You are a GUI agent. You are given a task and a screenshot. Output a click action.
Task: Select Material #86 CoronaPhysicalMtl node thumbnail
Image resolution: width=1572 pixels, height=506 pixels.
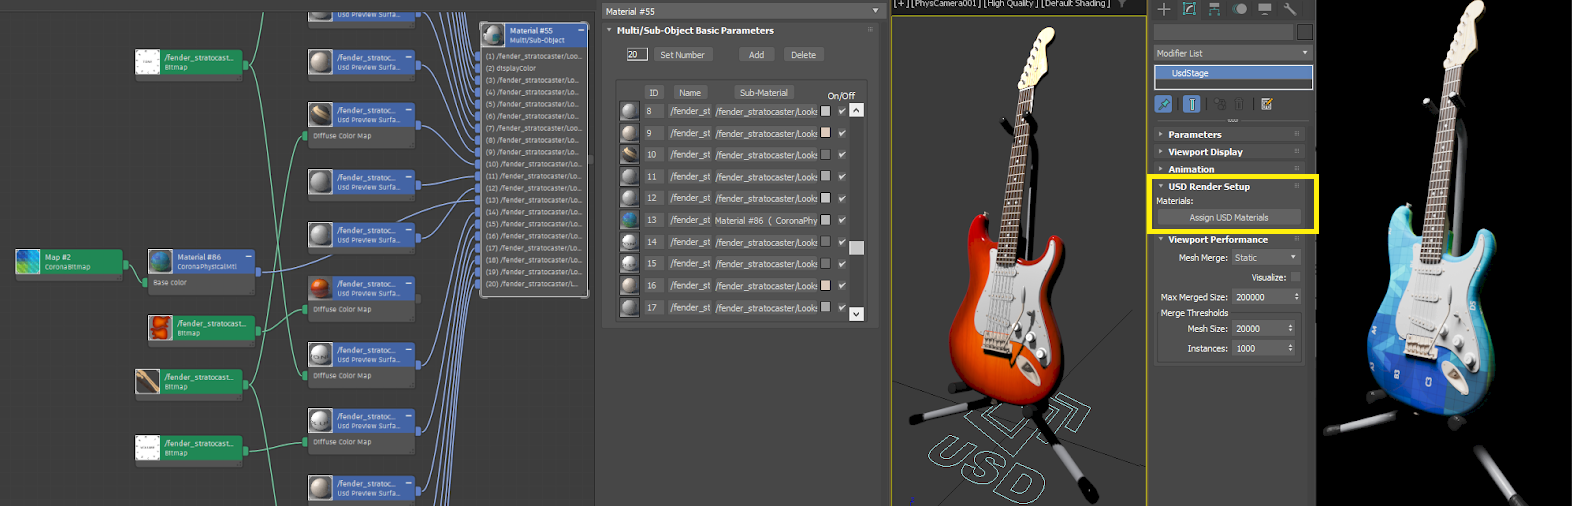pos(160,262)
